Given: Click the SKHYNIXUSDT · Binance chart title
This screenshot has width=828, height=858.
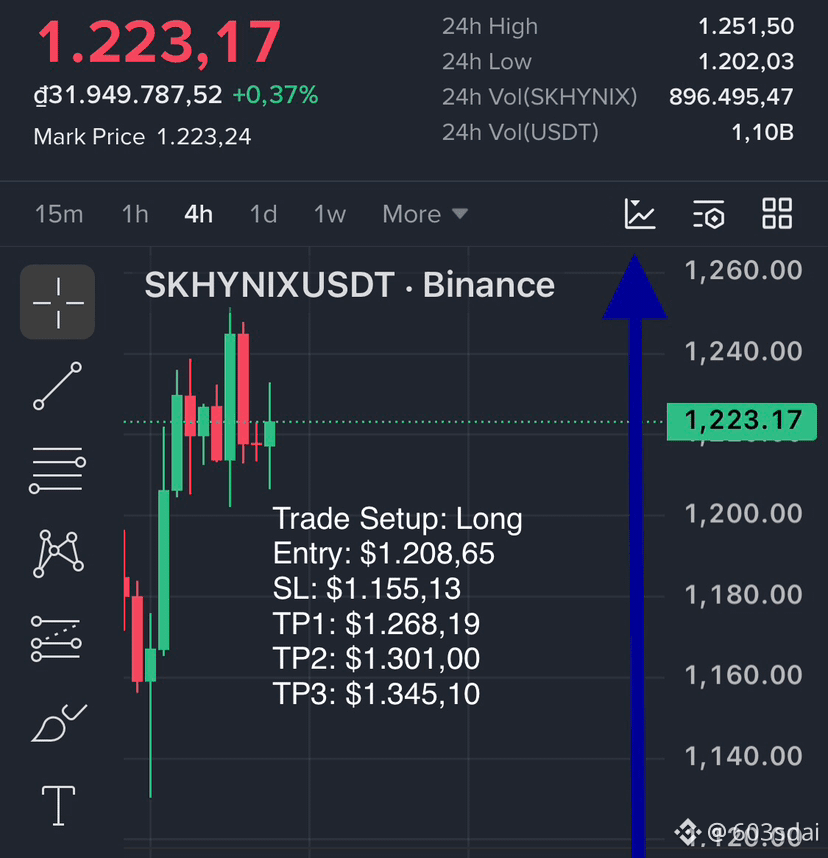Looking at the screenshot, I should [350, 285].
